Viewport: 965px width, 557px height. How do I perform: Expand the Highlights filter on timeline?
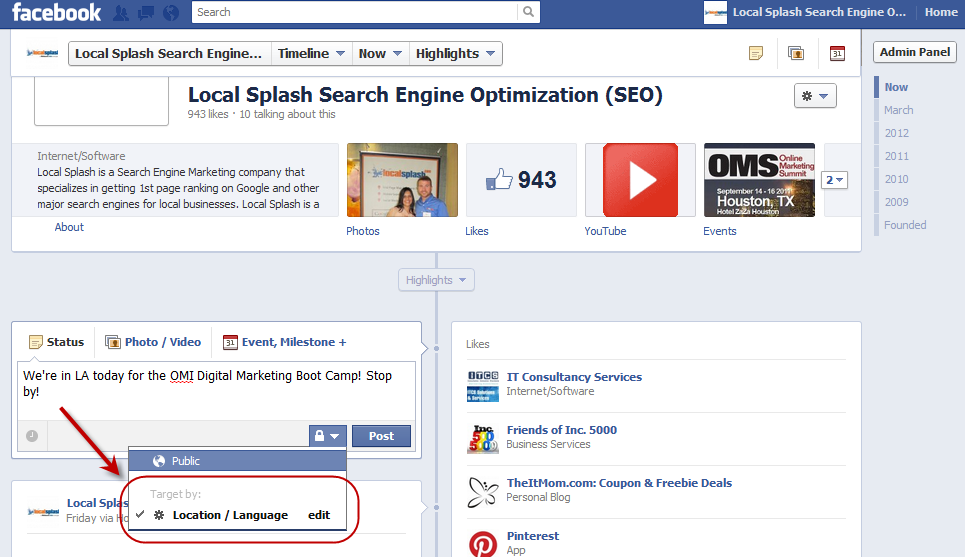click(436, 280)
